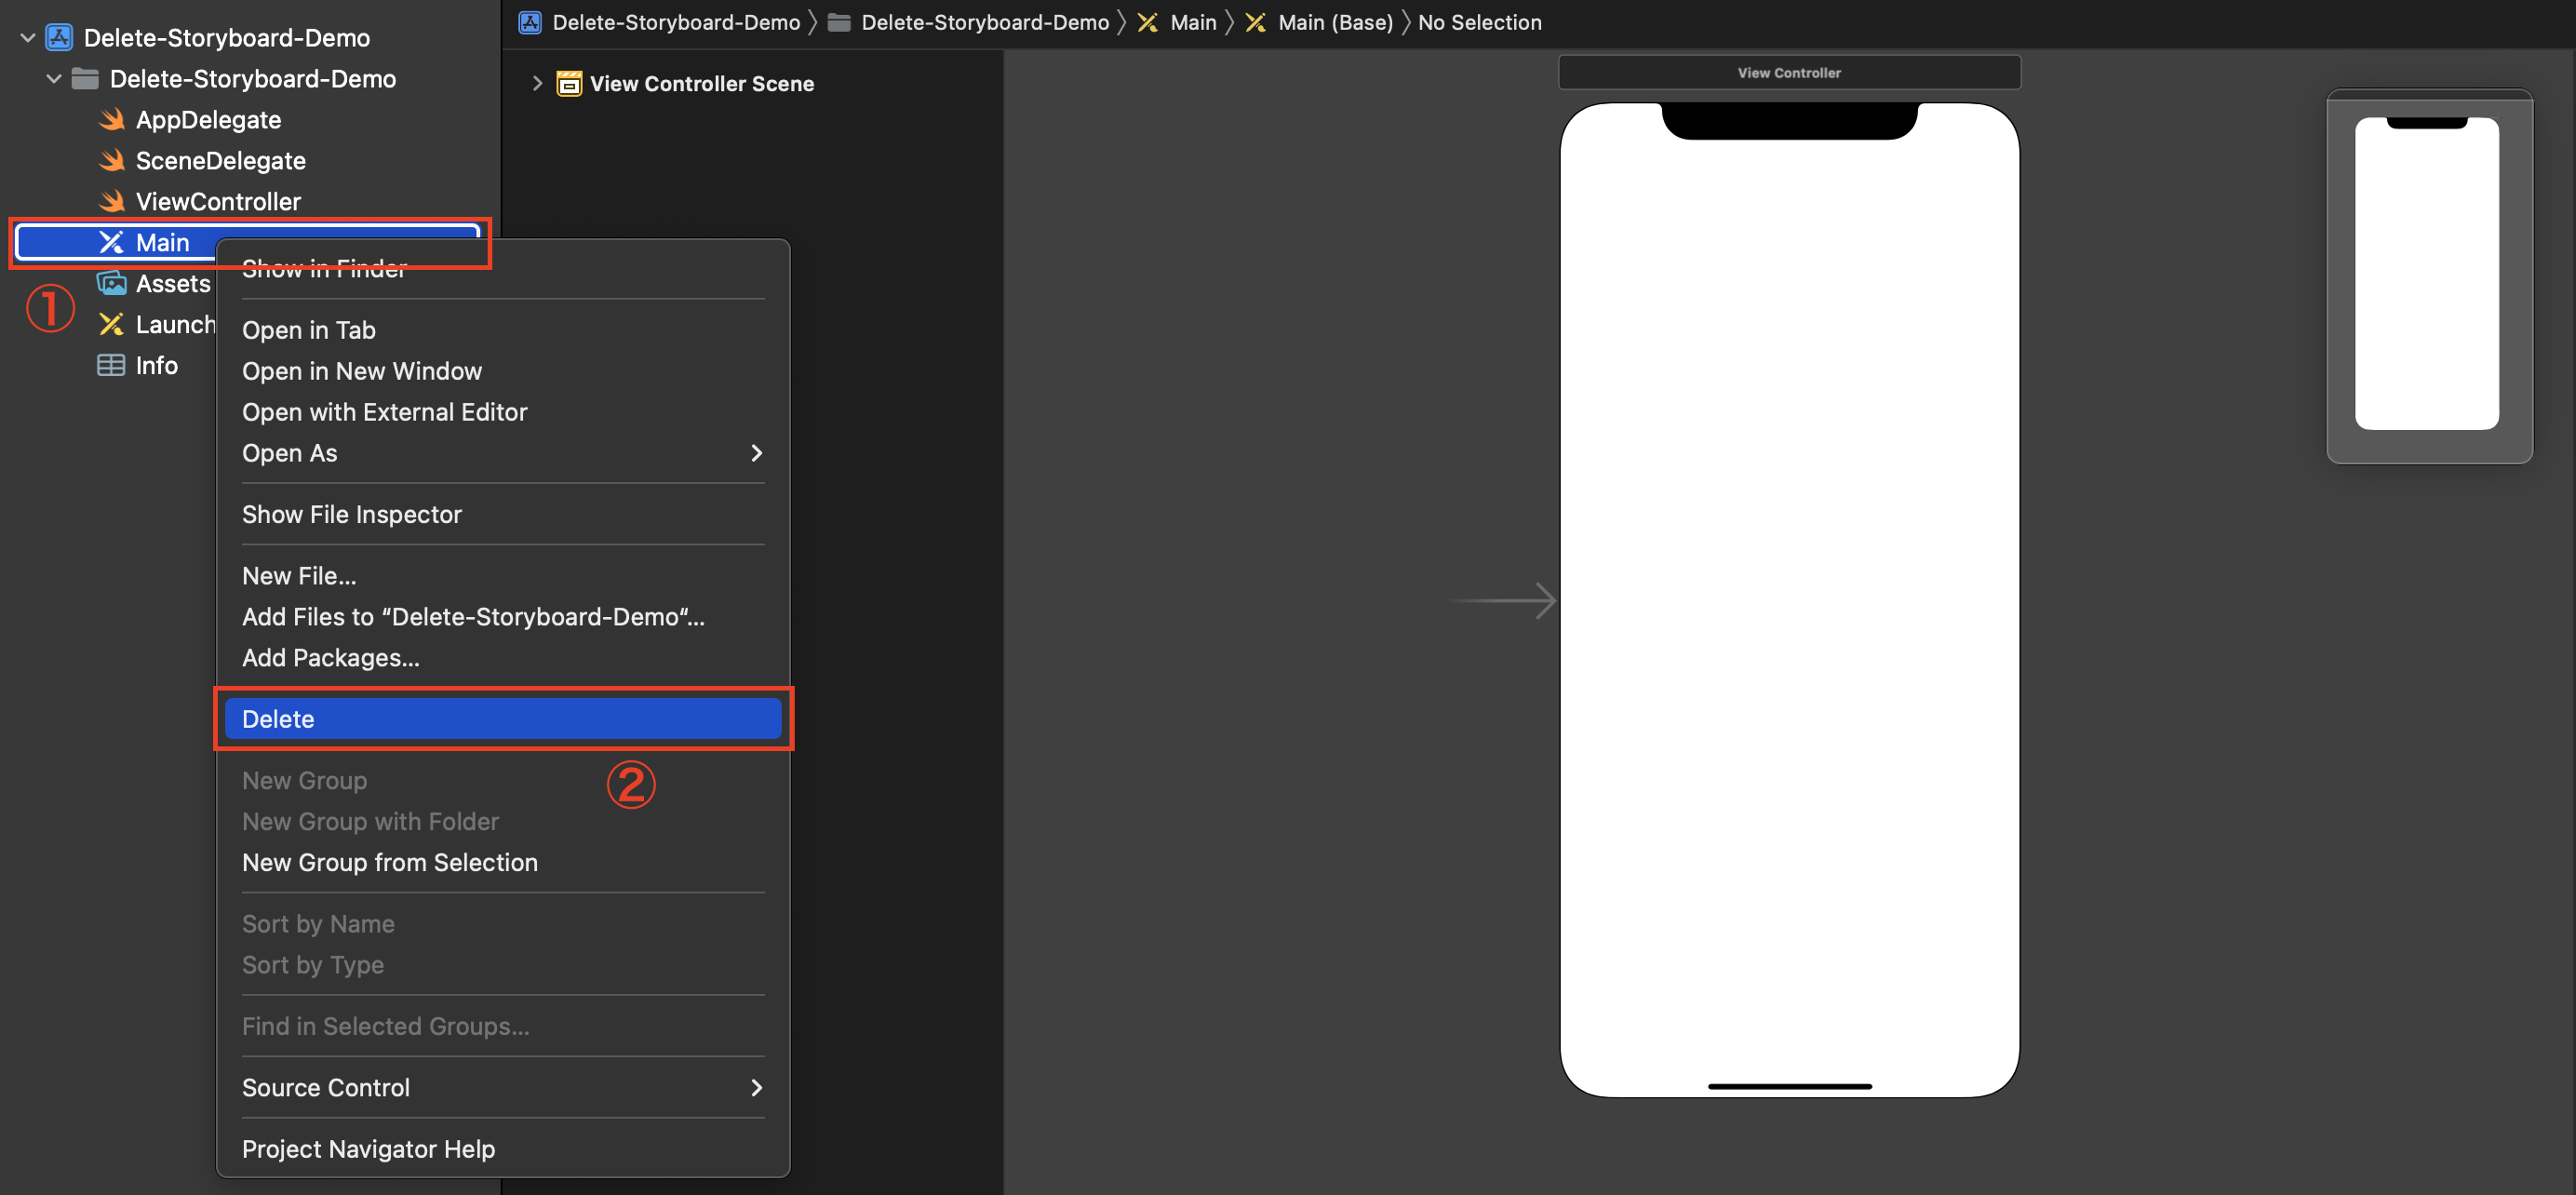Choose Open in Tab

point(503,331)
